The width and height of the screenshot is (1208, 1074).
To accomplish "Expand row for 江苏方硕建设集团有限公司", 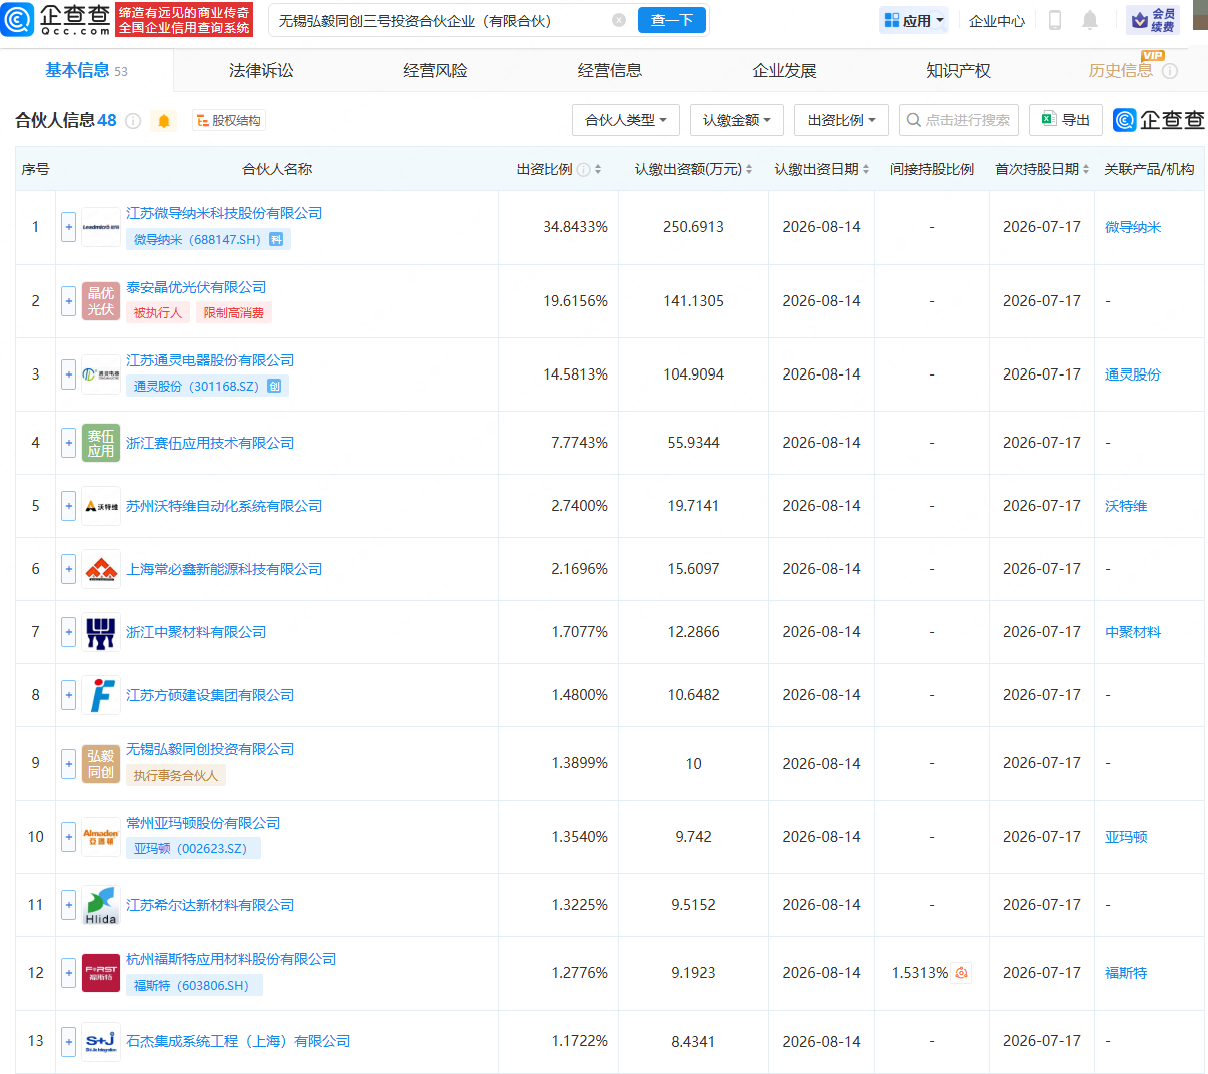I will (x=68, y=695).
